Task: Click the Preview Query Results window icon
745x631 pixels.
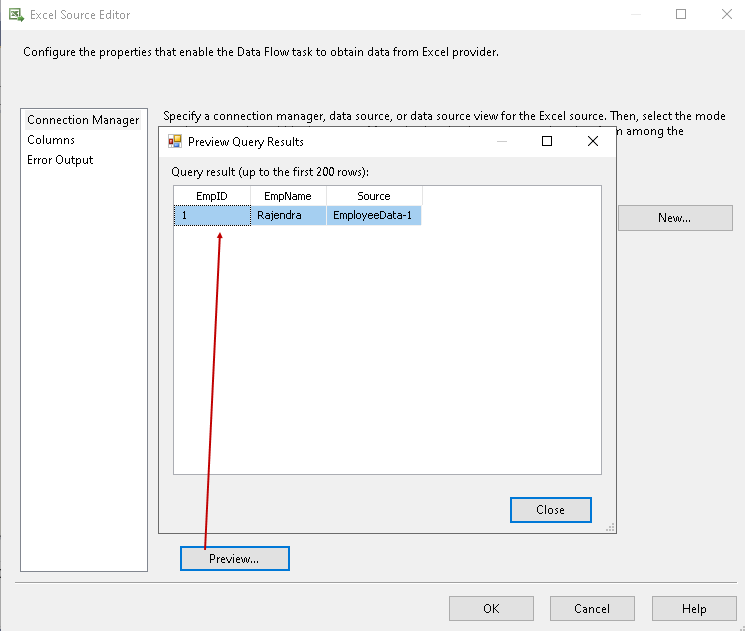Action: [175, 141]
